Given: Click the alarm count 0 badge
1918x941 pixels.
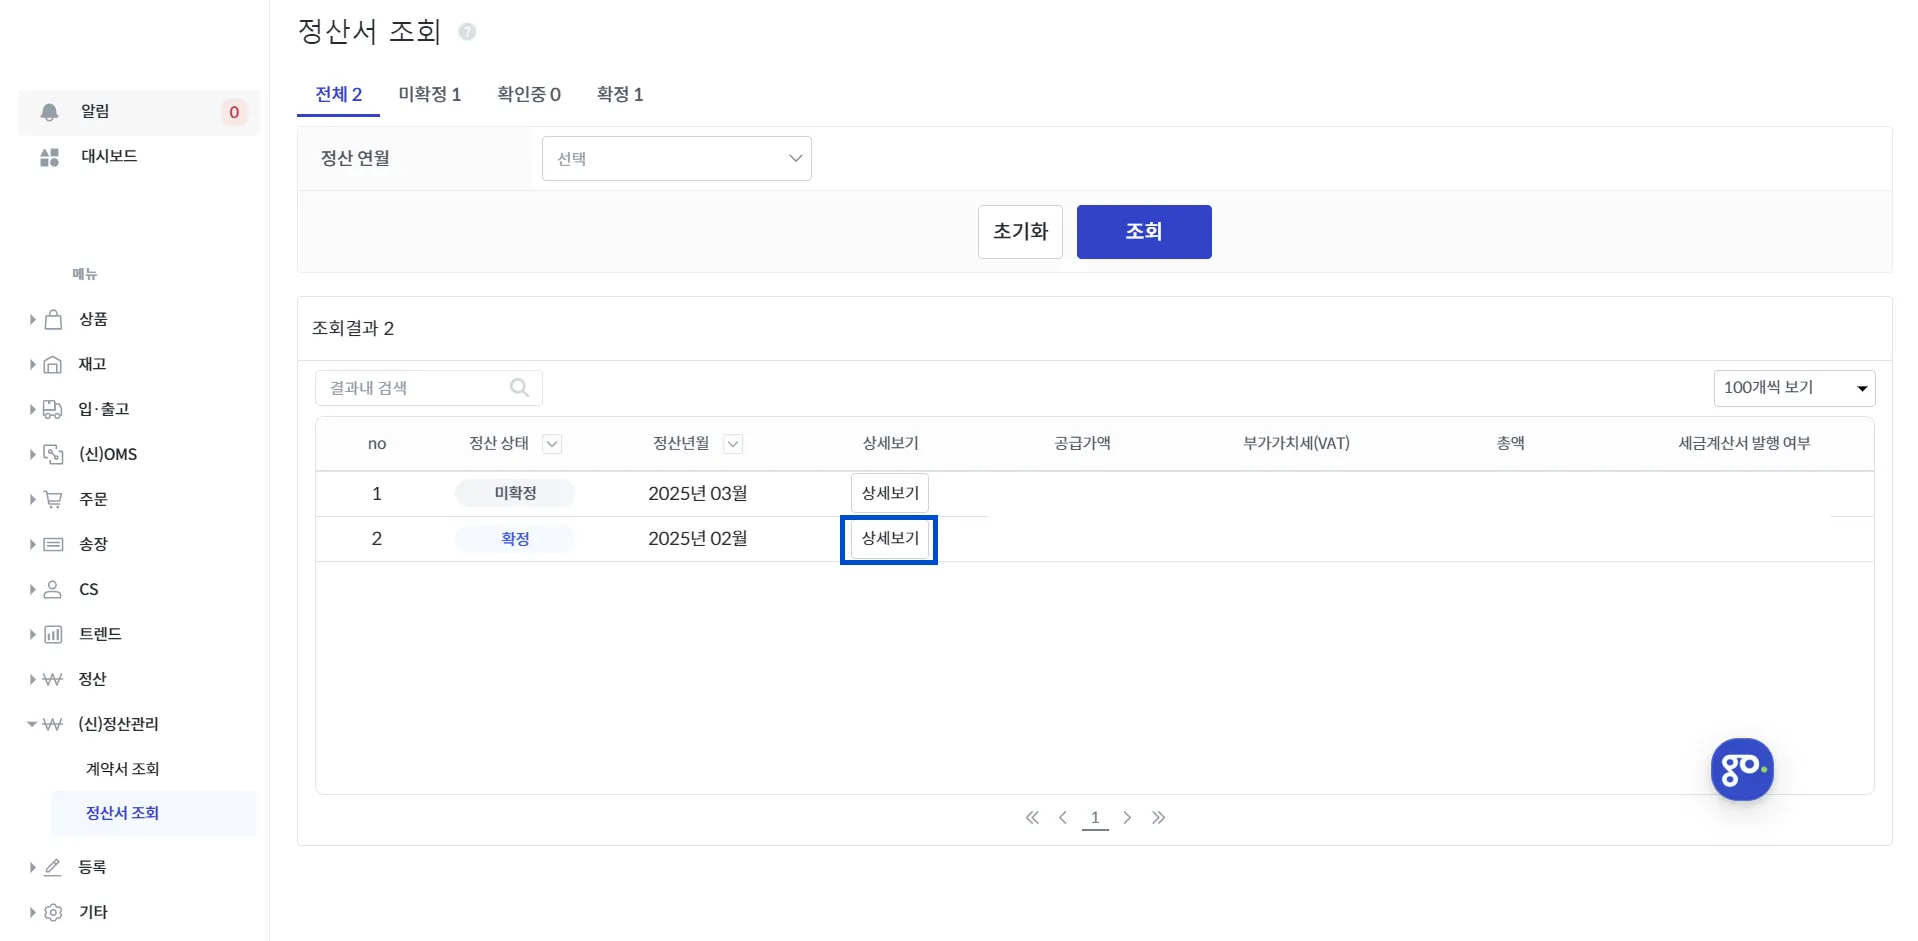Looking at the screenshot, I should click(x=234, y=112).
